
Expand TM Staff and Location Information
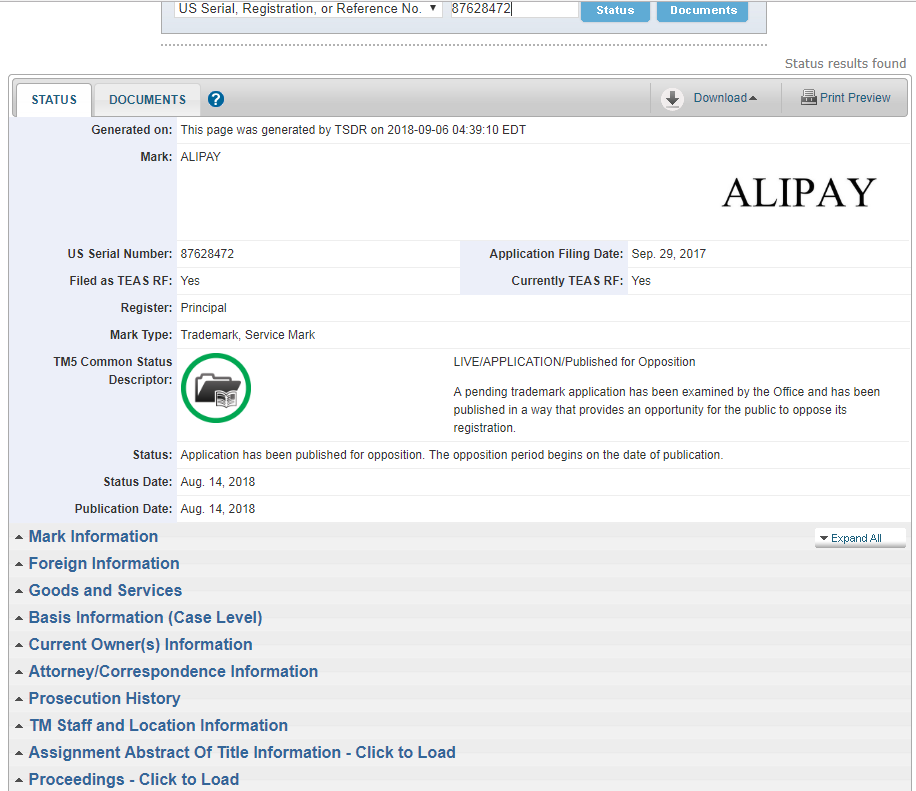[158, 725]
